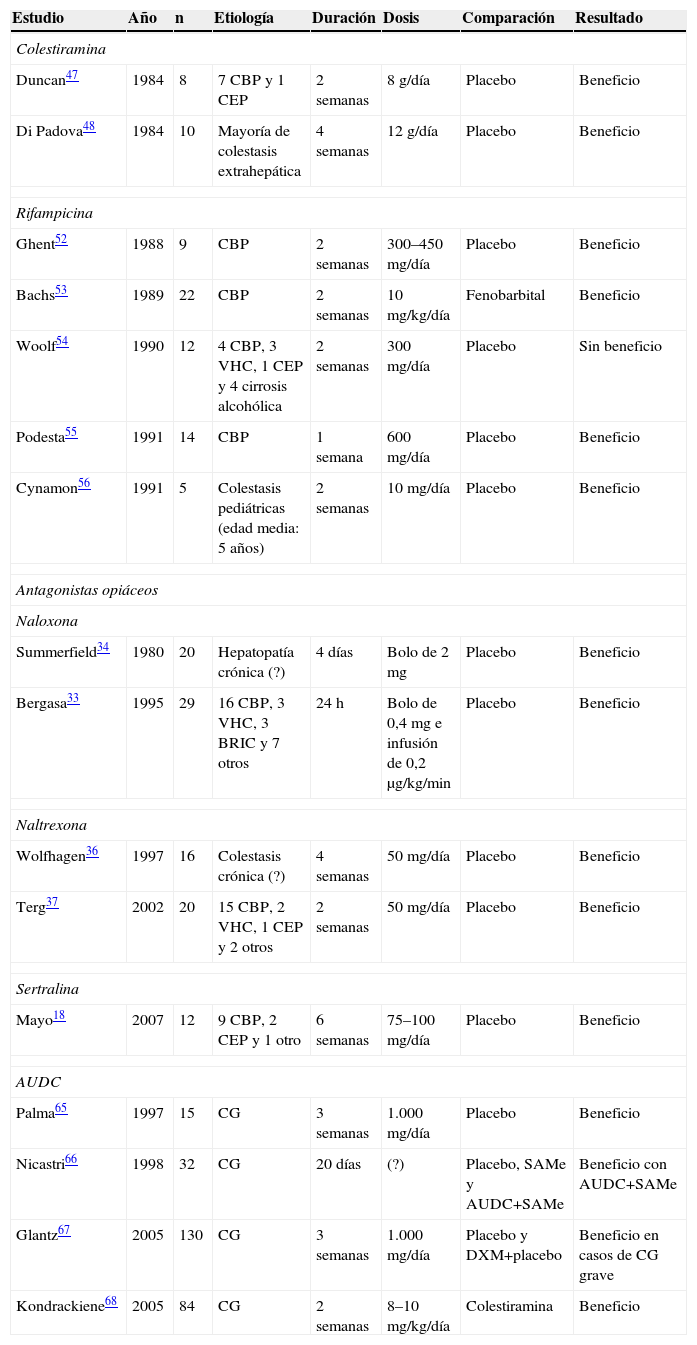Click citation 53 beside Bachs

coord(60,289)
